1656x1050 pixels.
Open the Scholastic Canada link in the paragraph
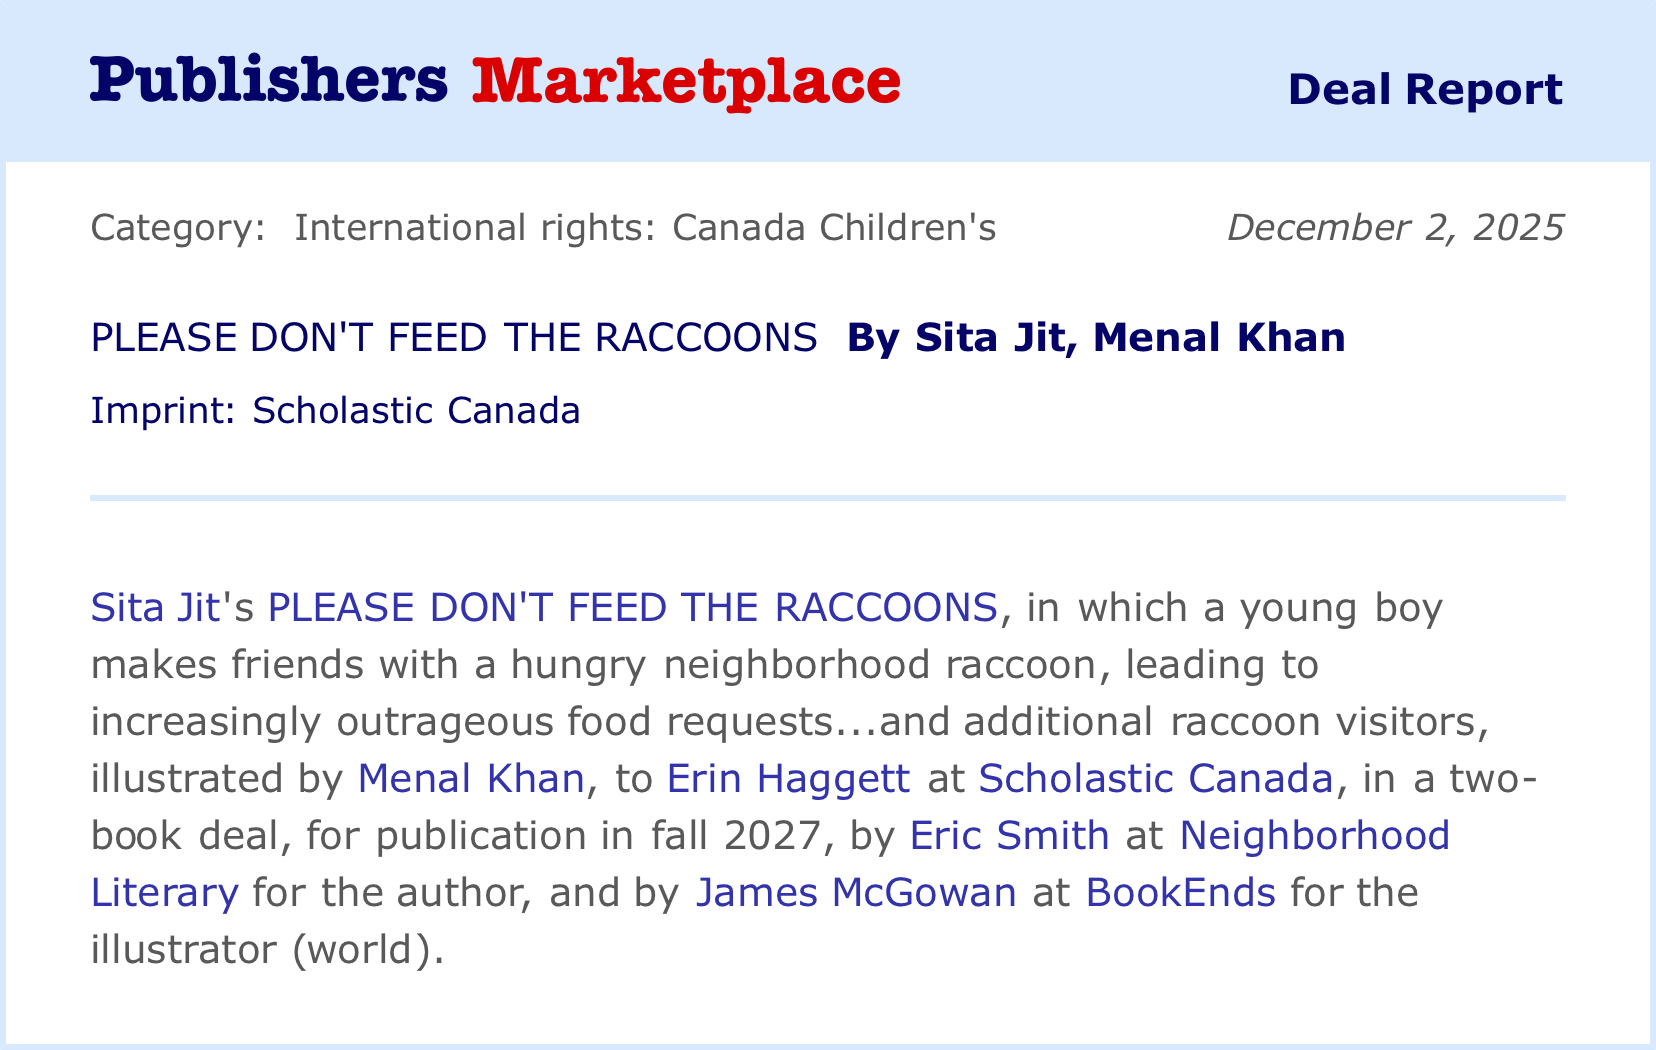[1155, 778]
